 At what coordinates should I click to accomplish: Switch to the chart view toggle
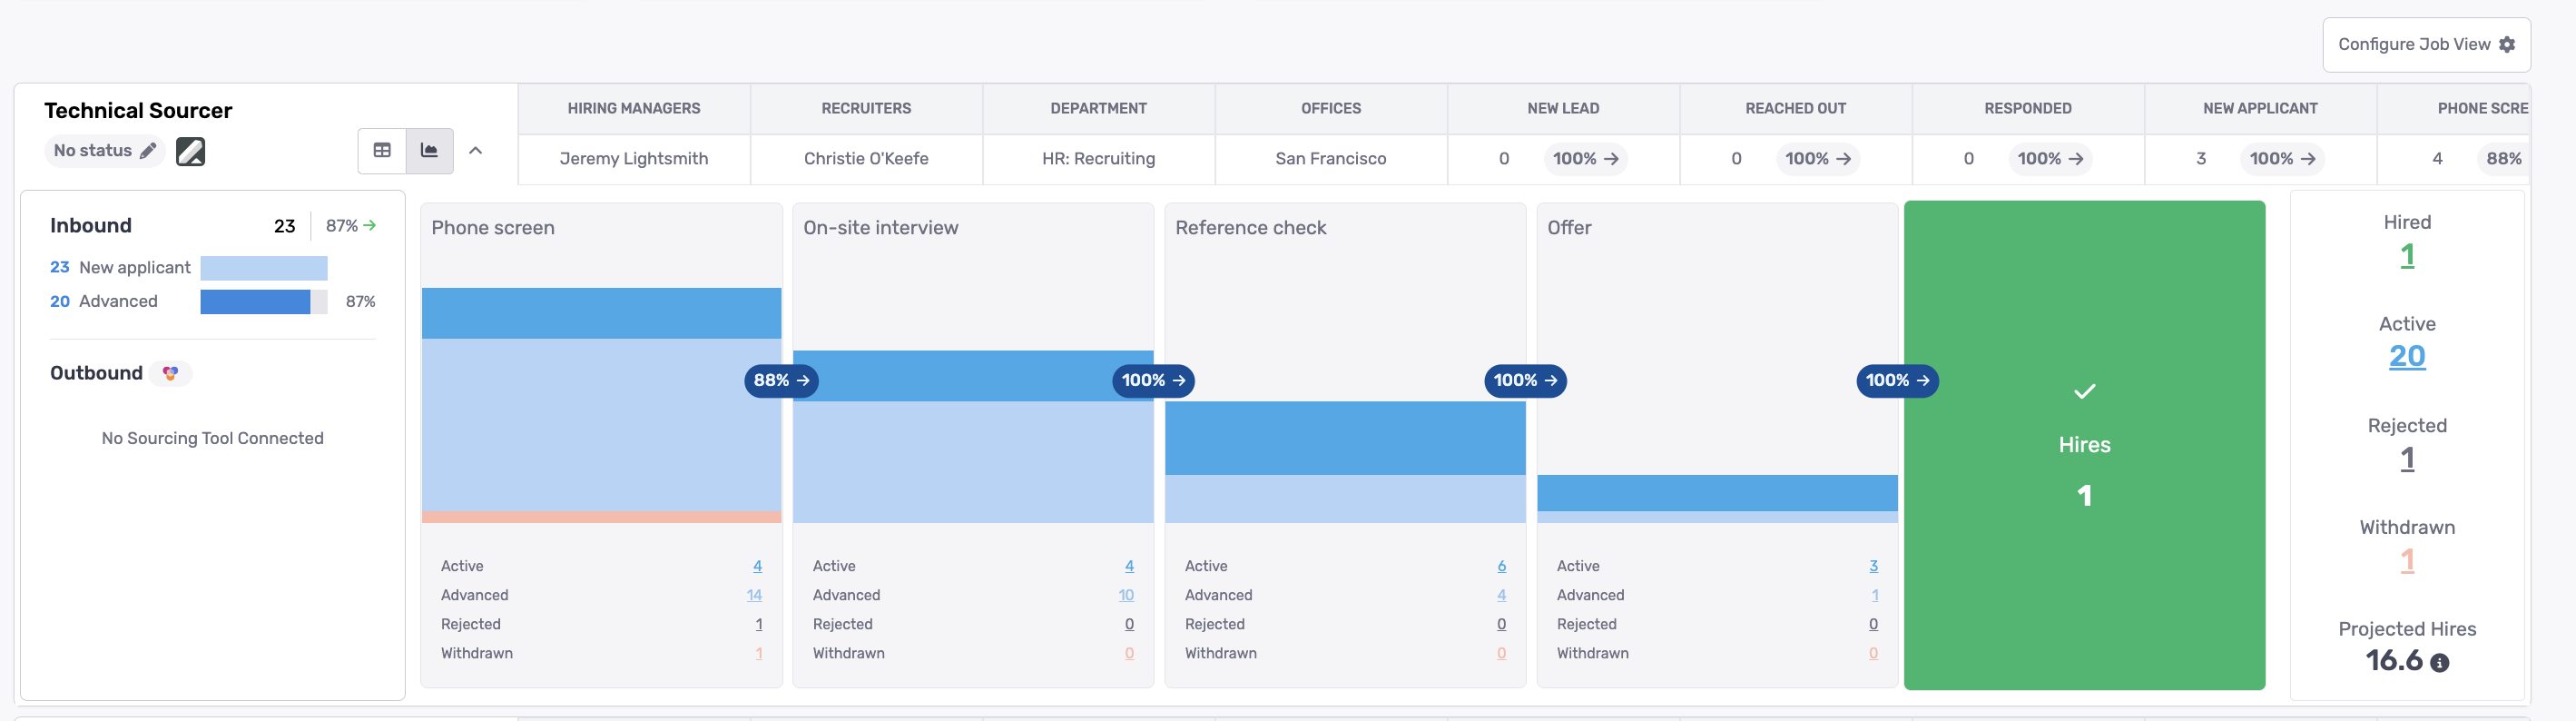coord(429,150)
